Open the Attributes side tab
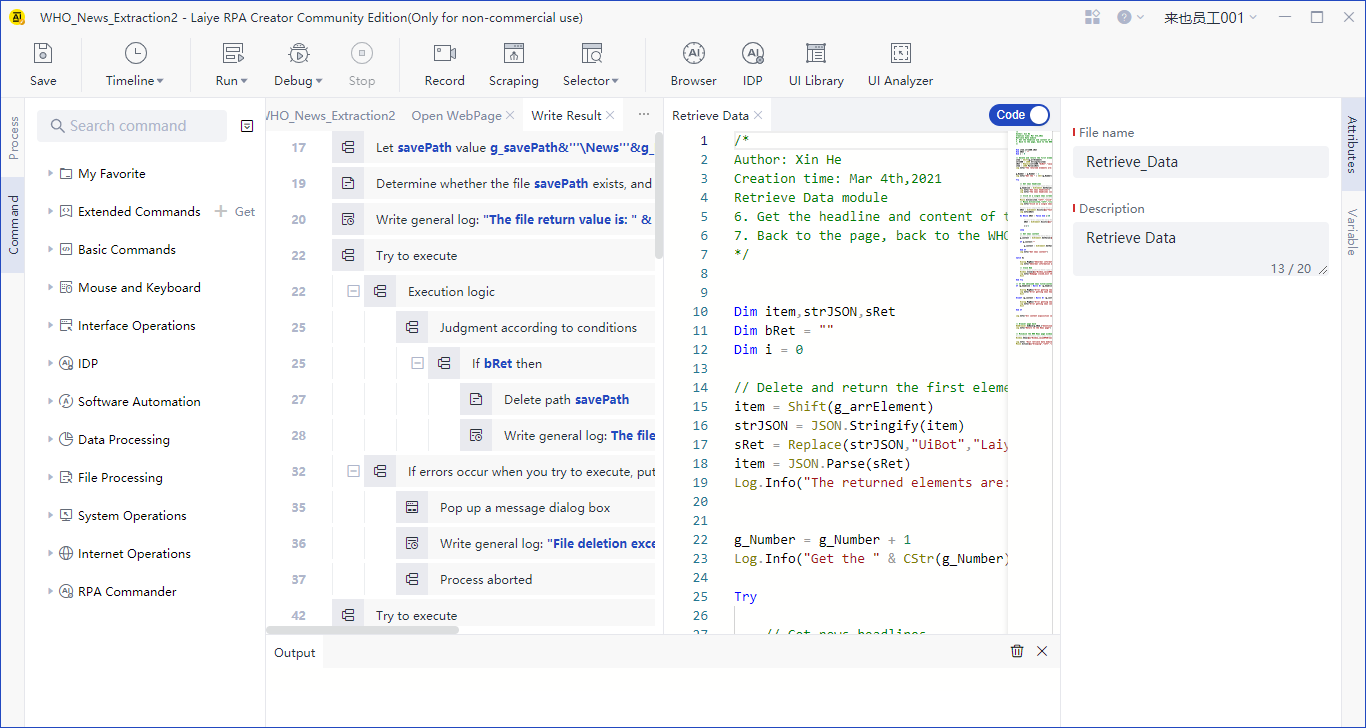Screen dimensions: 1366x728 [x=1352, y=145]
